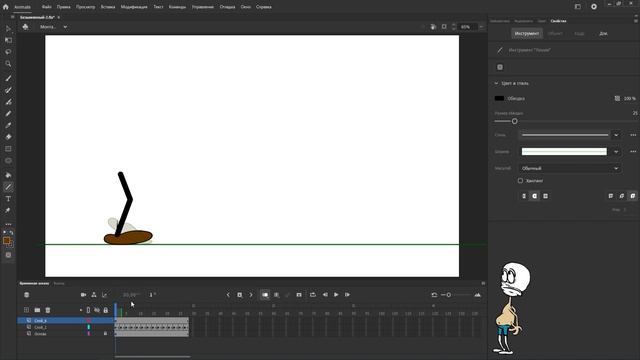Go to the previous keyframe
The width and height of the screenshot is (640, 360).
(228, 295)
